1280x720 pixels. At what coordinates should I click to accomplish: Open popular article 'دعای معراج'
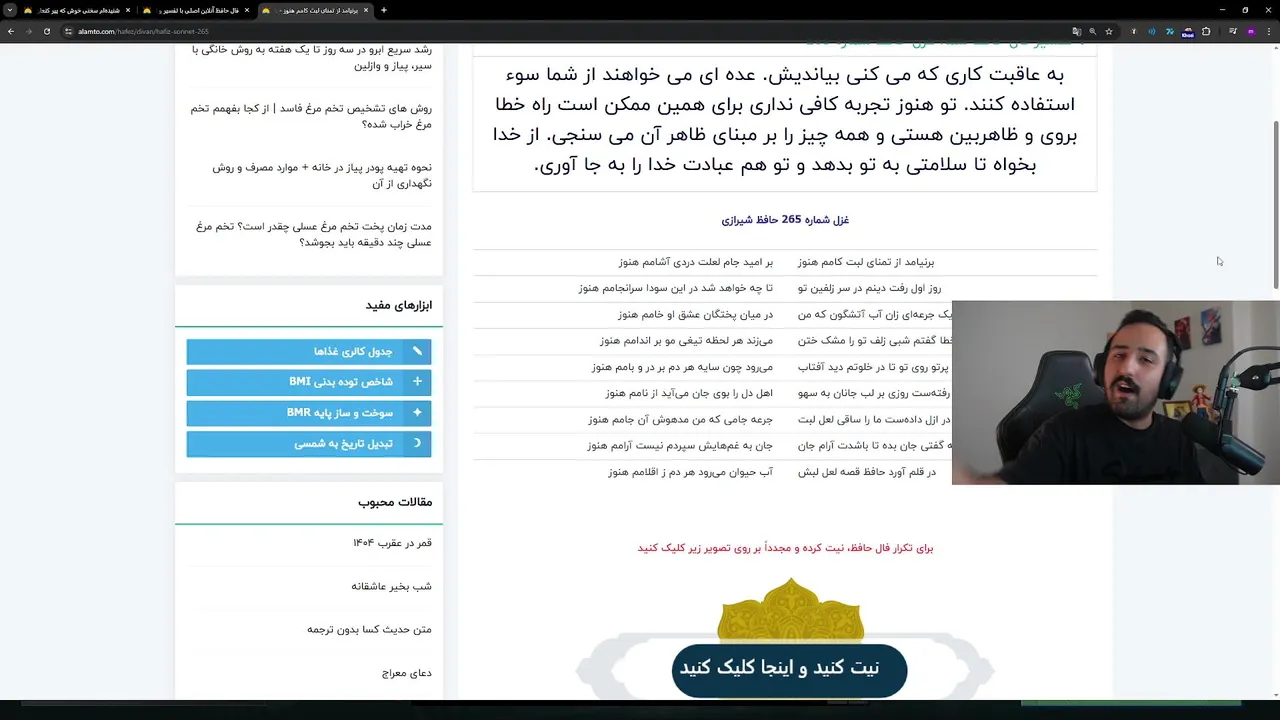407,673
